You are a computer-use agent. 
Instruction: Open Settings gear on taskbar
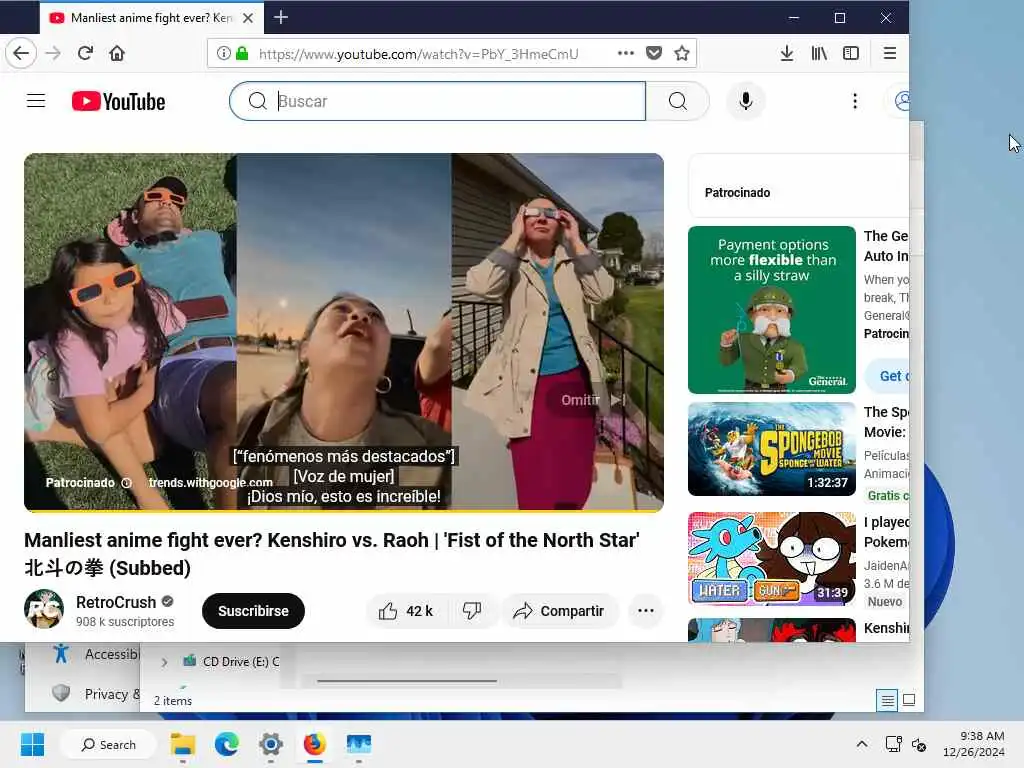coord(270,744)
